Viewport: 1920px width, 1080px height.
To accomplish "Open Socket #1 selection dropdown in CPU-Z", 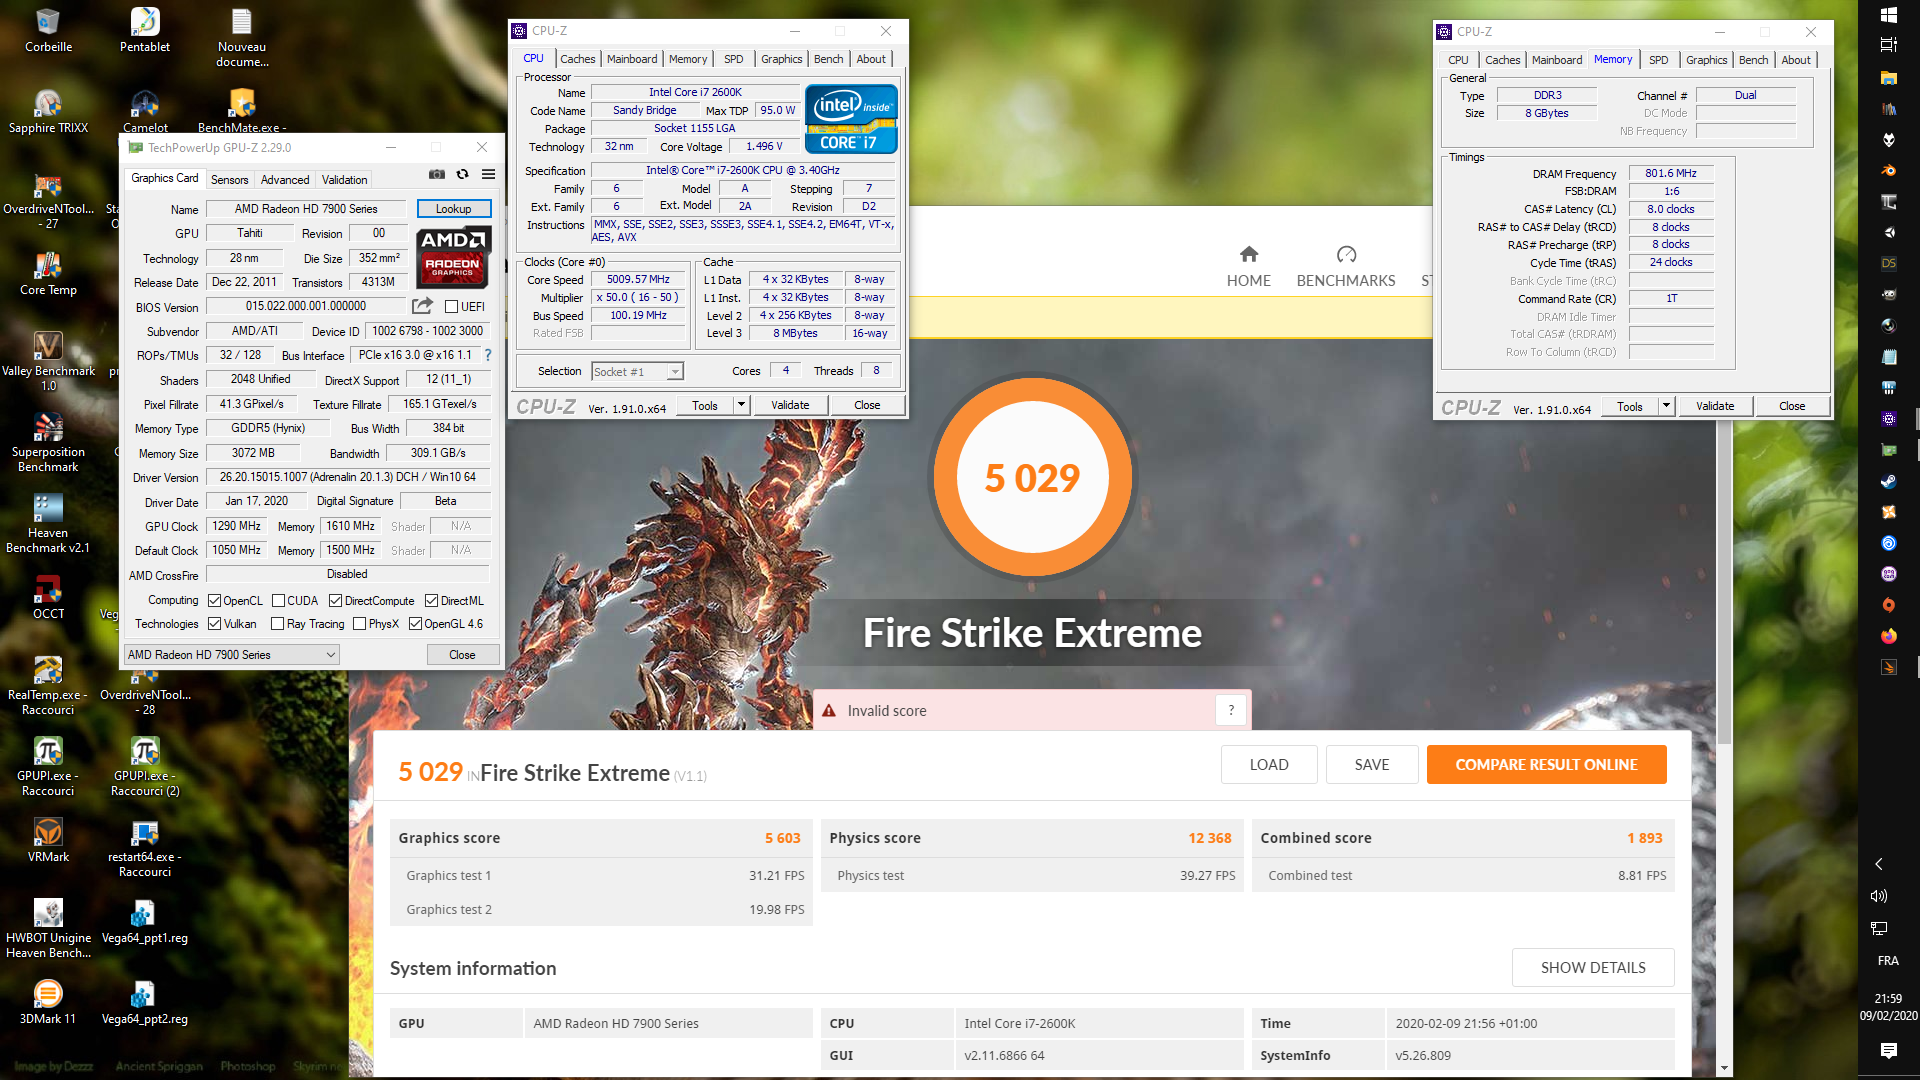I will coord(637,372).
